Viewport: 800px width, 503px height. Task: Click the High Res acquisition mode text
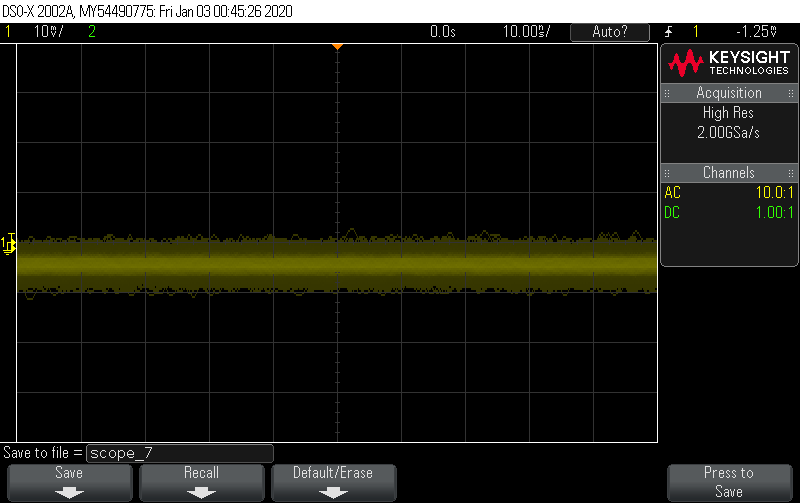[x=728, y=113]
